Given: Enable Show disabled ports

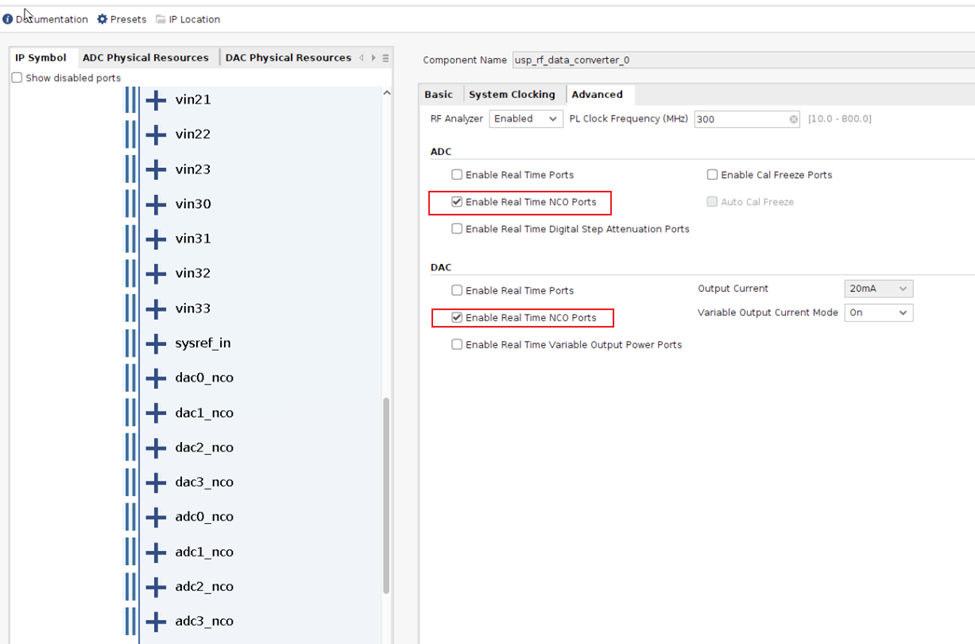Looking at the screenshot, I should [x=17, y=77].
